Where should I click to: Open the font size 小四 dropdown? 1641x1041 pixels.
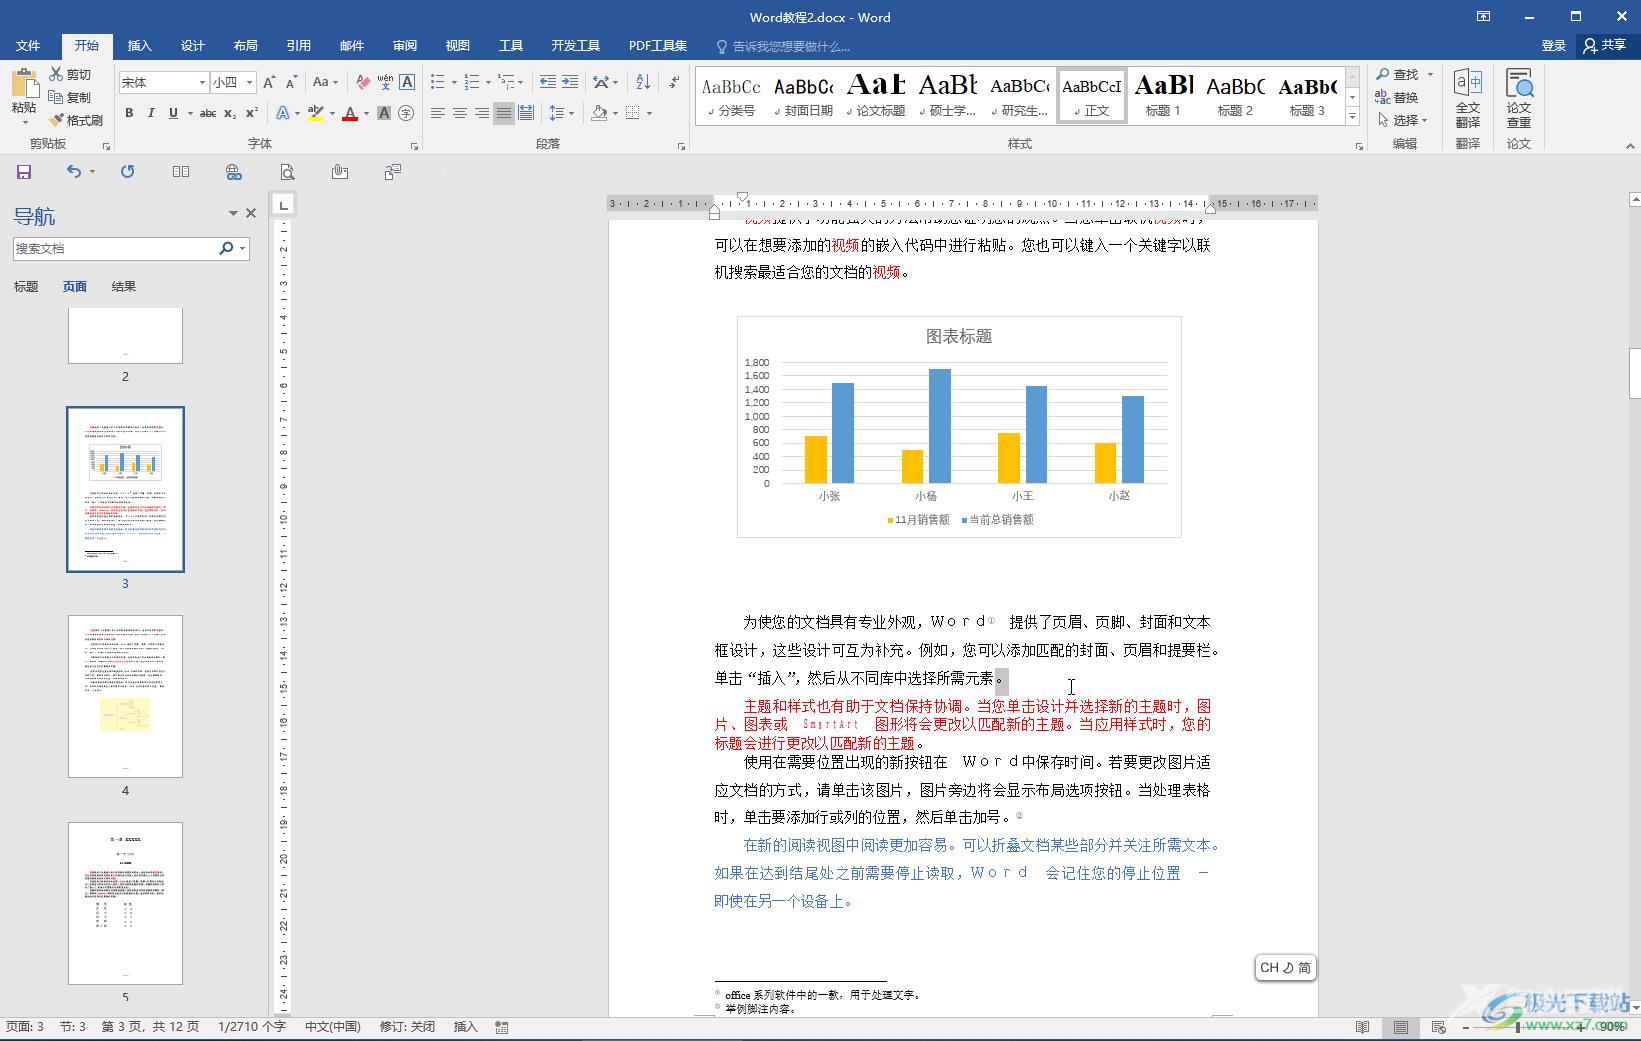(x=249, y=82)
